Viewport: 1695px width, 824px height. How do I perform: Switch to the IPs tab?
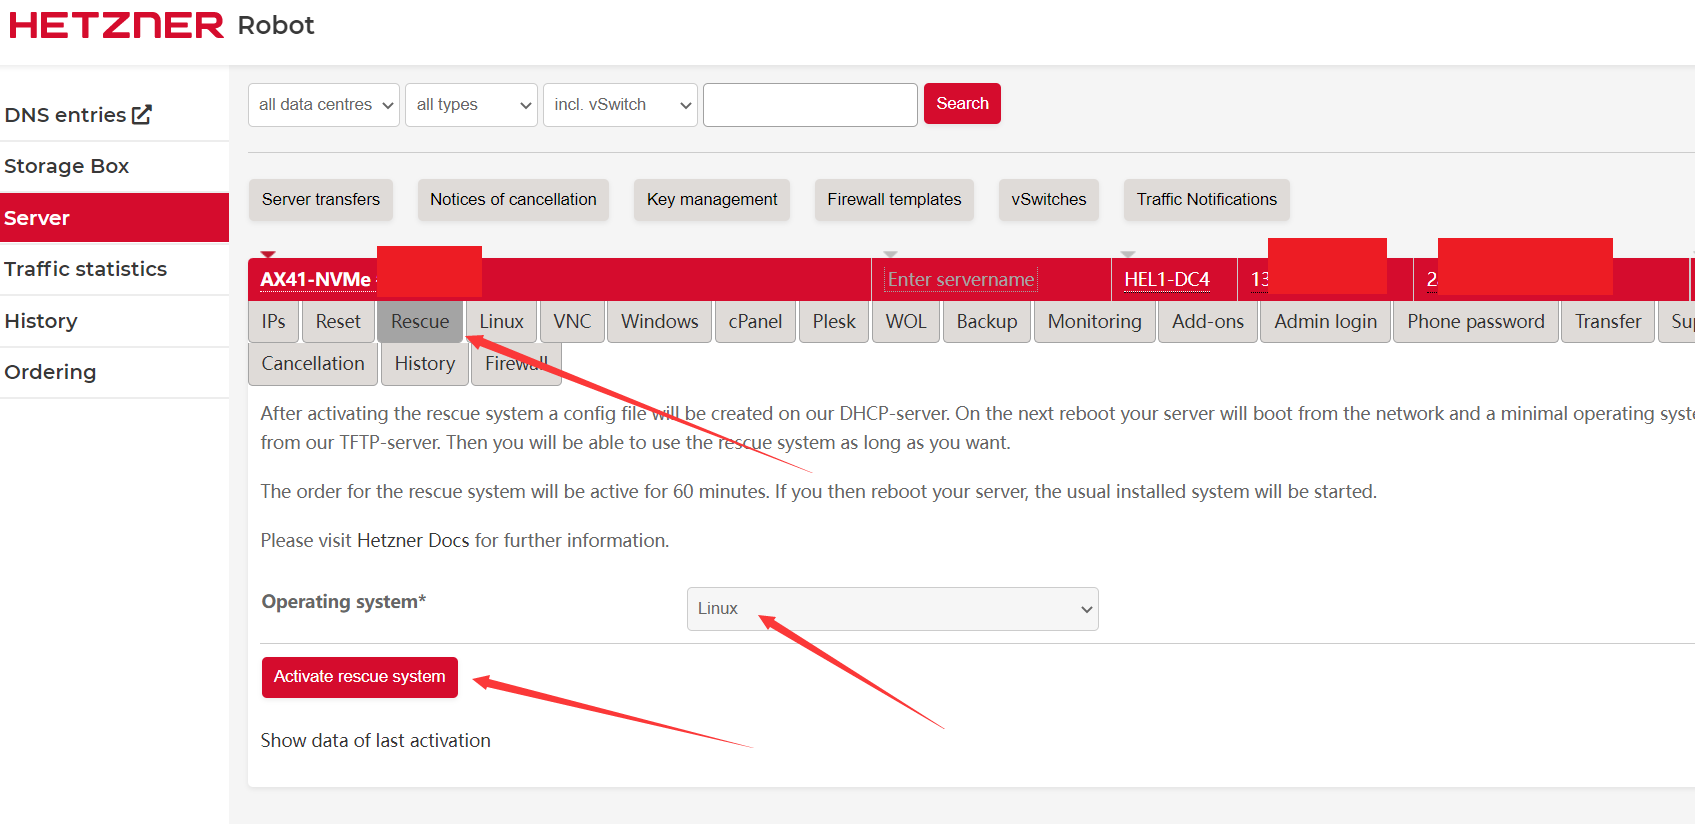274,322
